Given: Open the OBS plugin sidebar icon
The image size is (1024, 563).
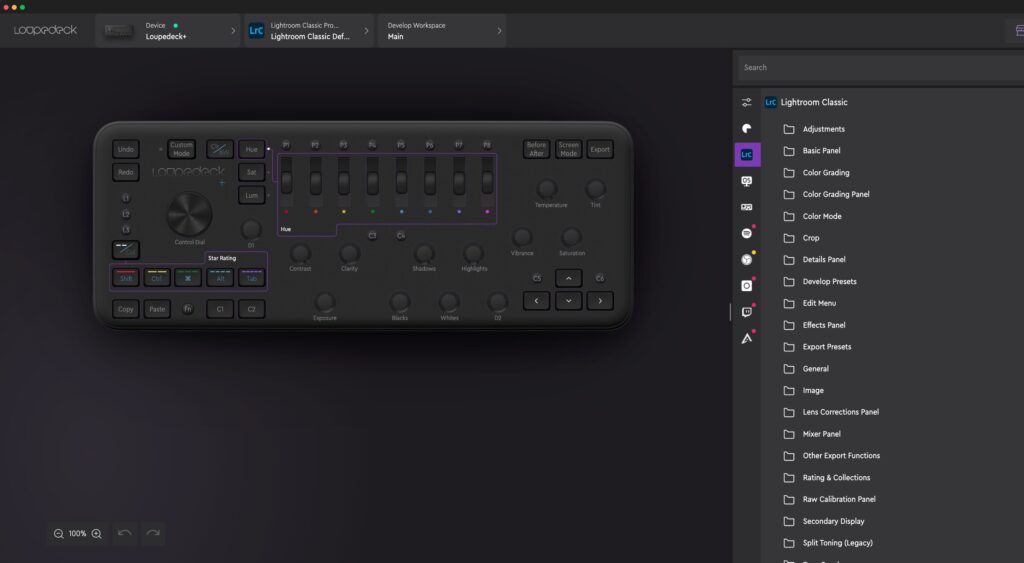Looking at the screenshot, I should point(747,259).
